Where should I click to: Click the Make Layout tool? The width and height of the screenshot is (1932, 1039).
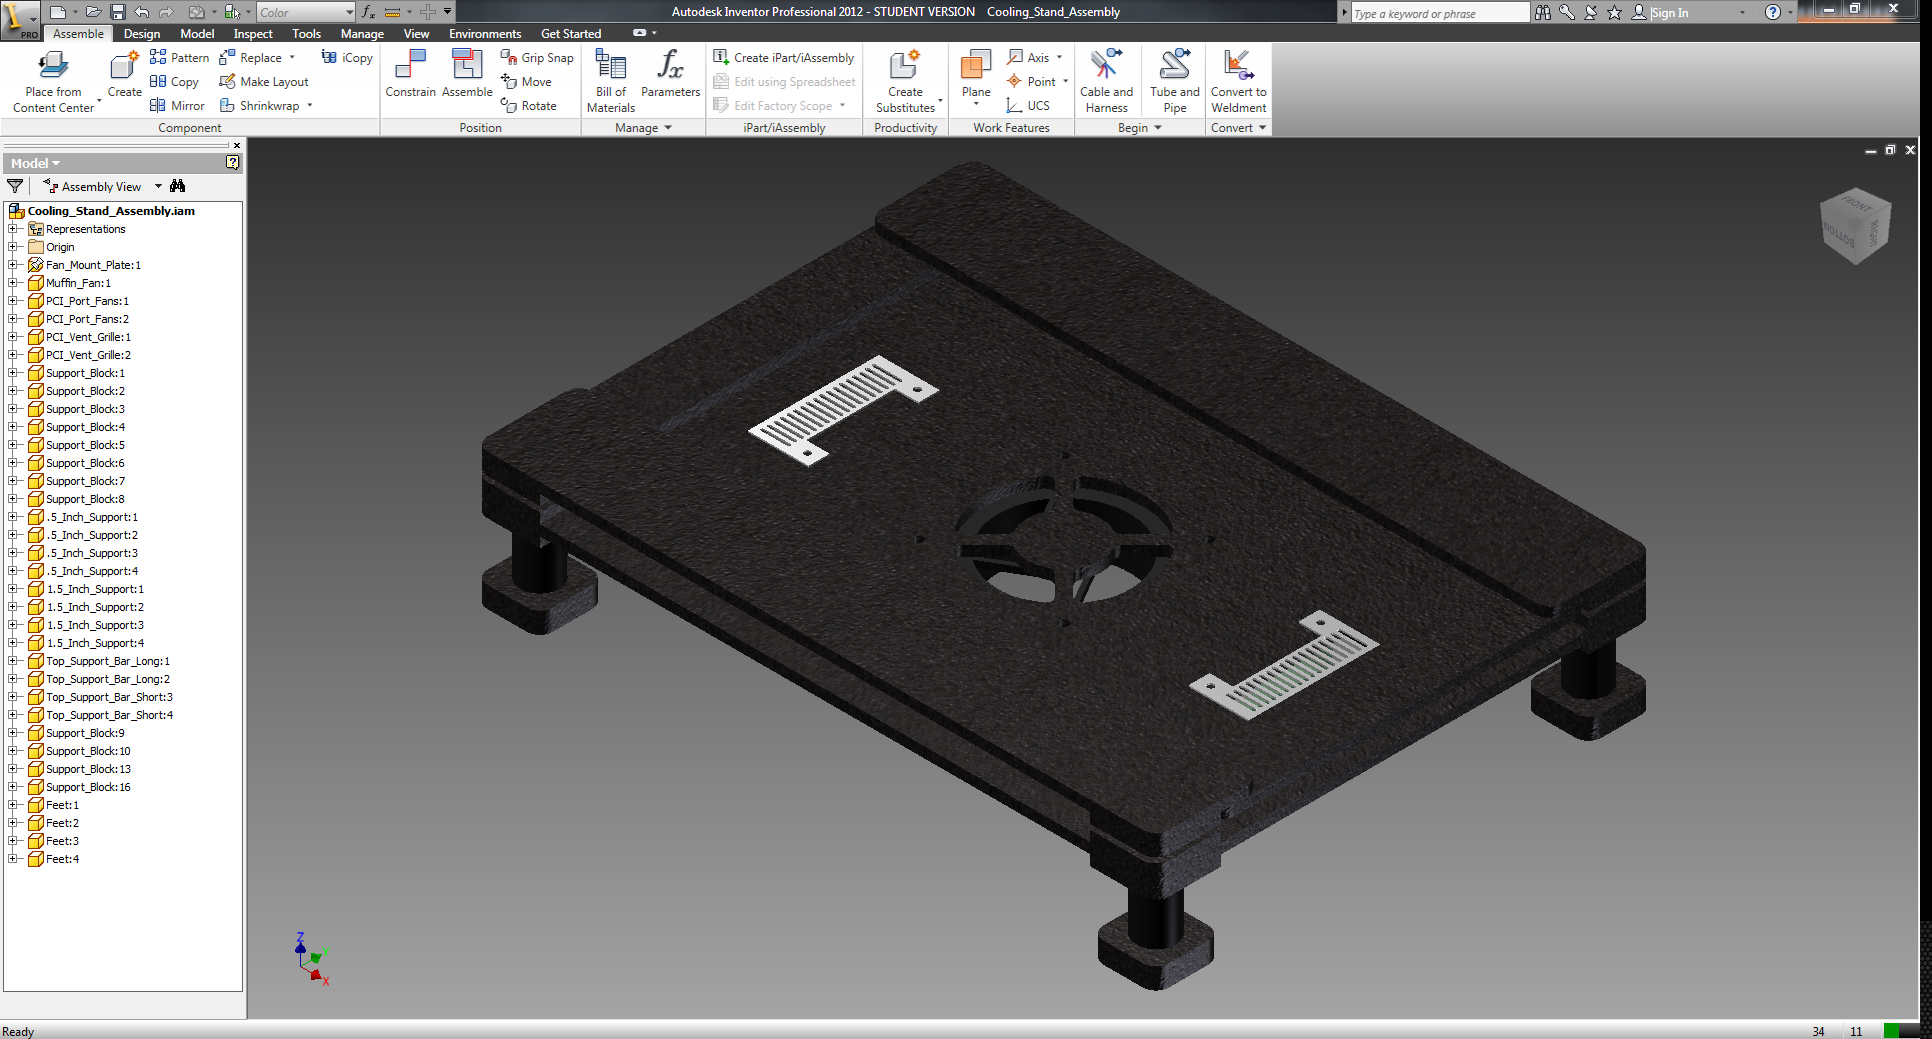click(x=264, y=82)
